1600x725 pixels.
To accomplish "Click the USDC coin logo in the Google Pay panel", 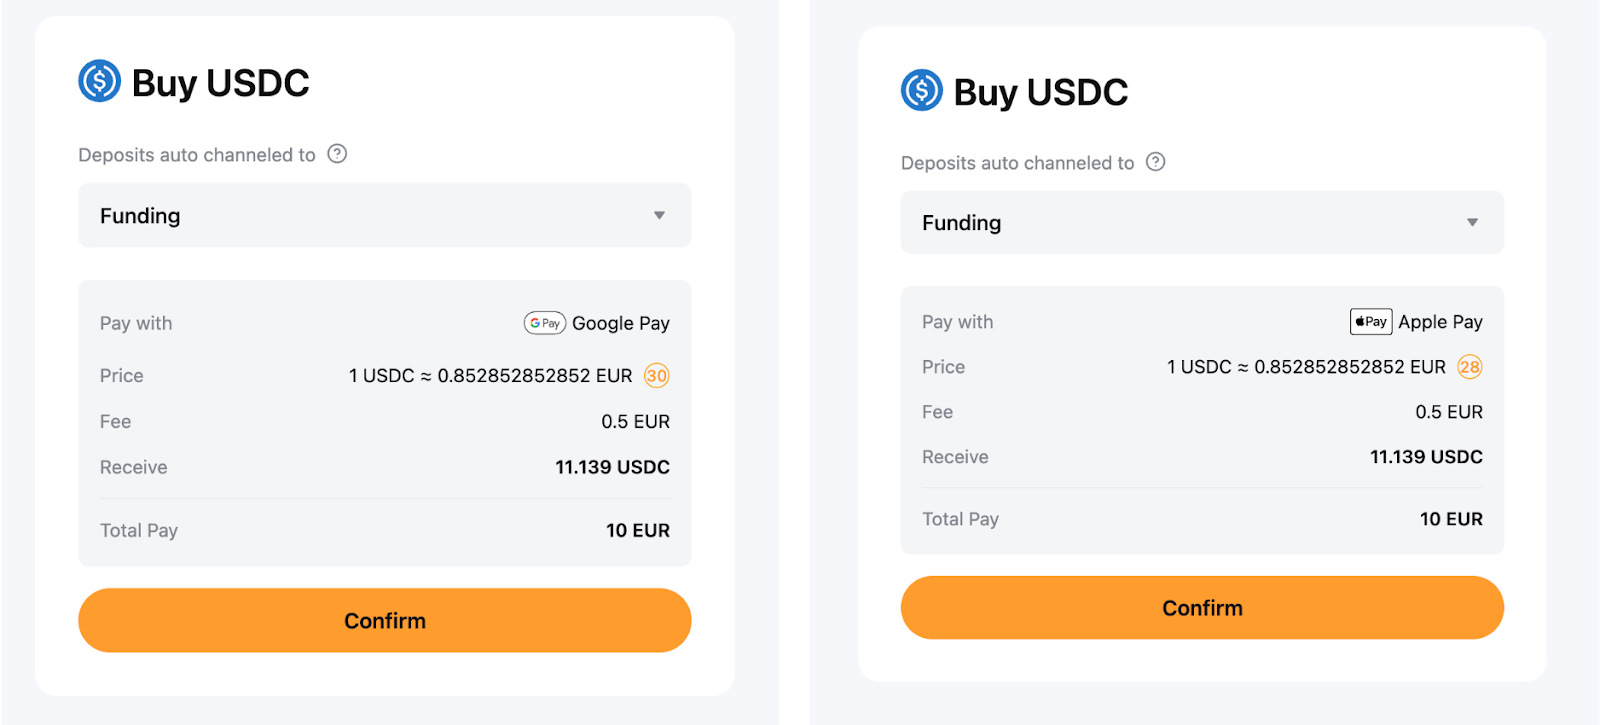I will 100,81.
